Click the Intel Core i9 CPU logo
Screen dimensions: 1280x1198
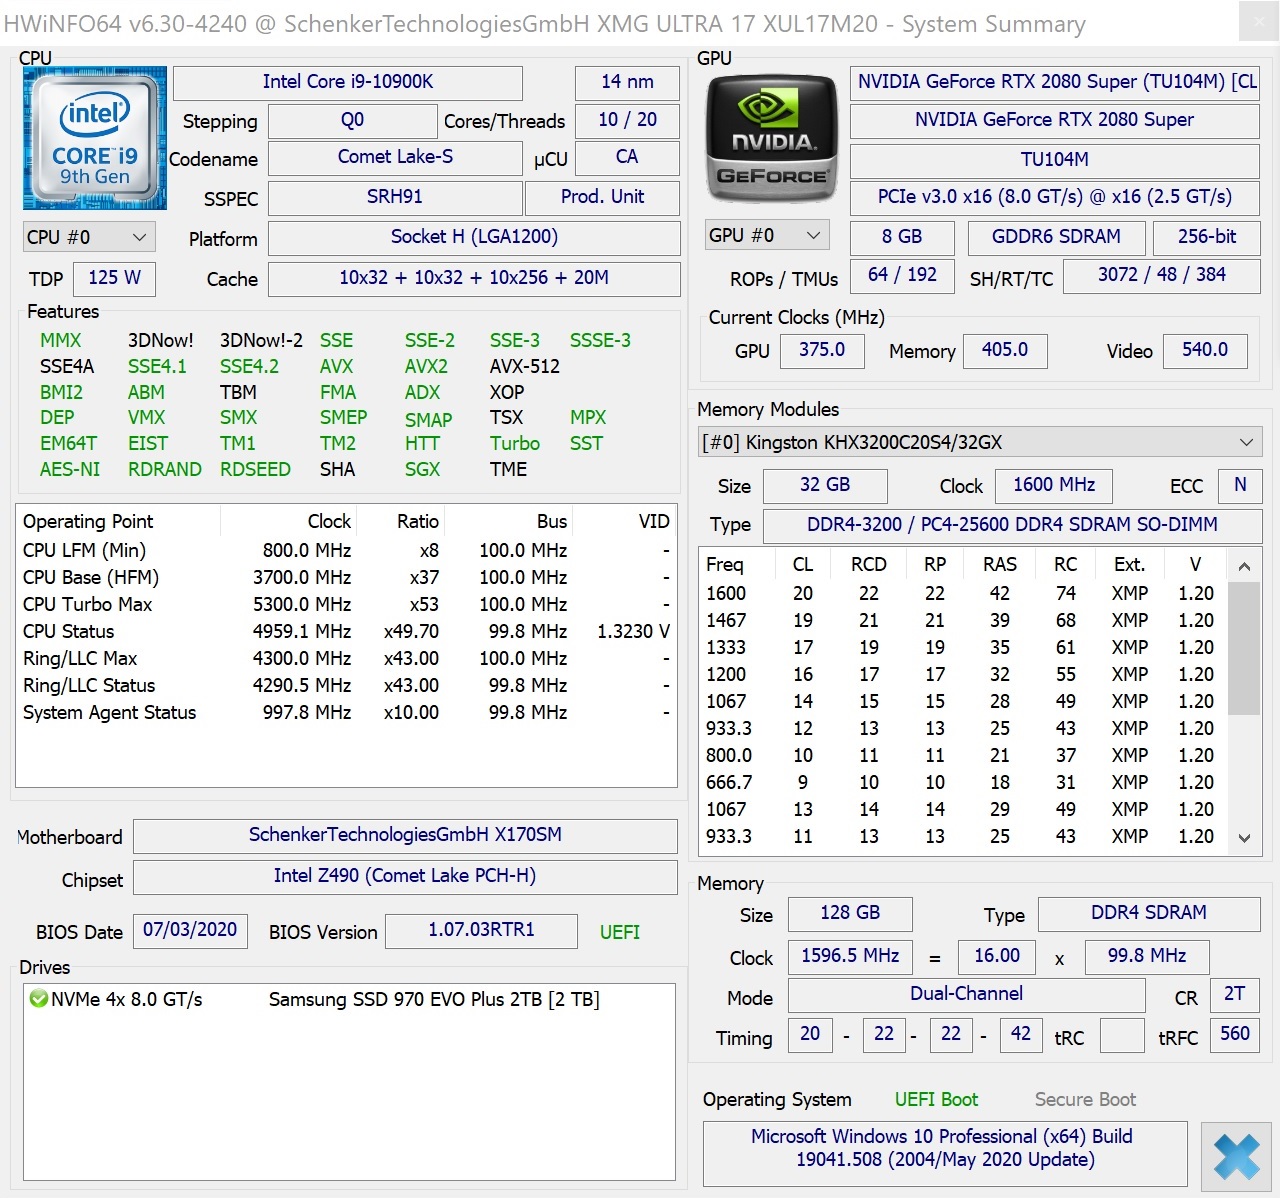[x=95, y=138]
